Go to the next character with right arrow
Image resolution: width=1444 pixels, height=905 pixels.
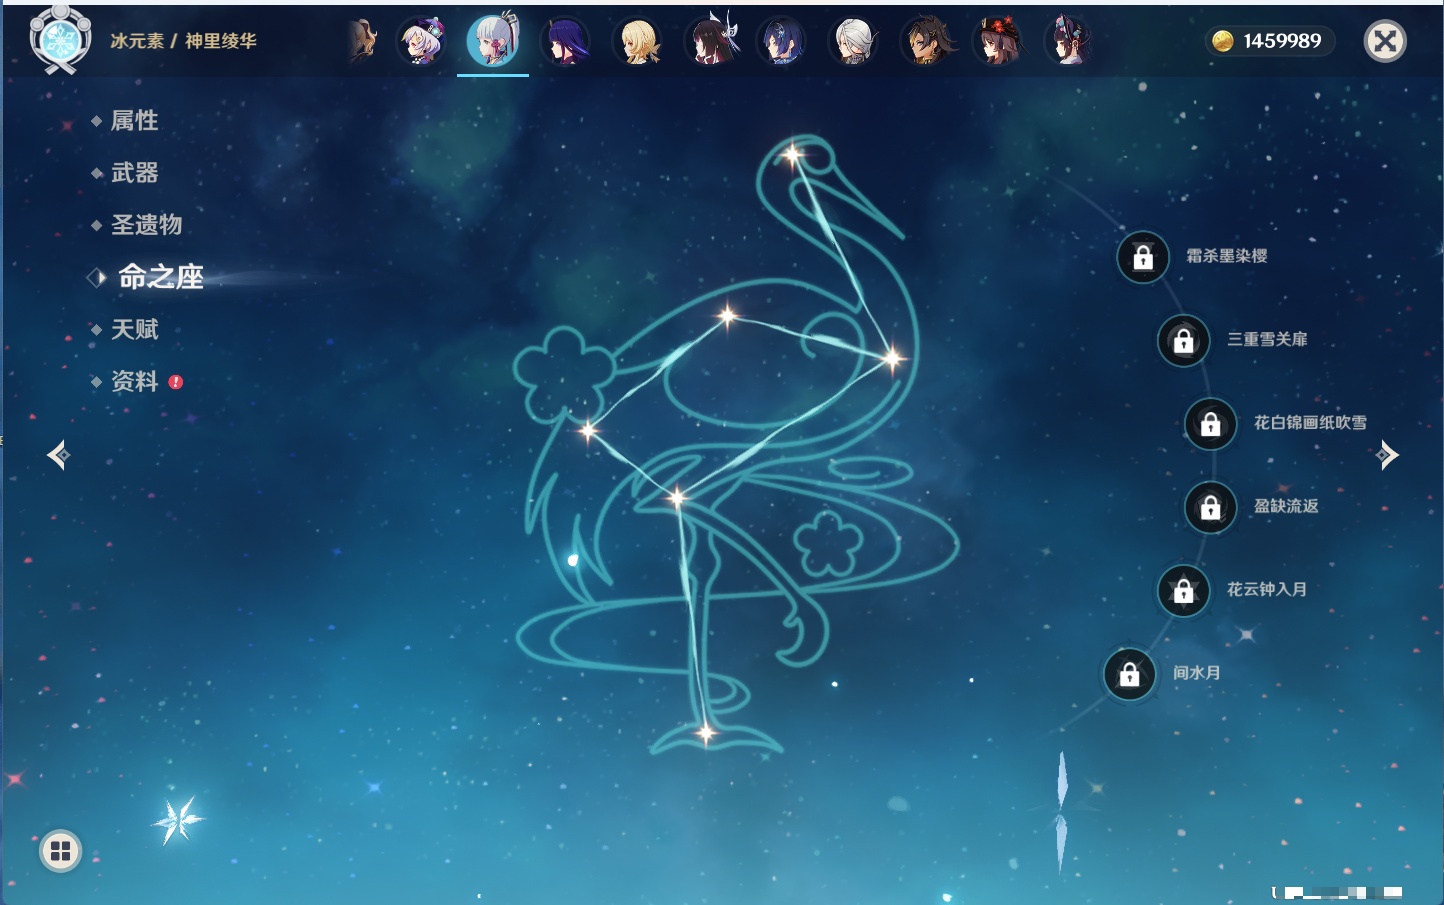[1387, 455]
